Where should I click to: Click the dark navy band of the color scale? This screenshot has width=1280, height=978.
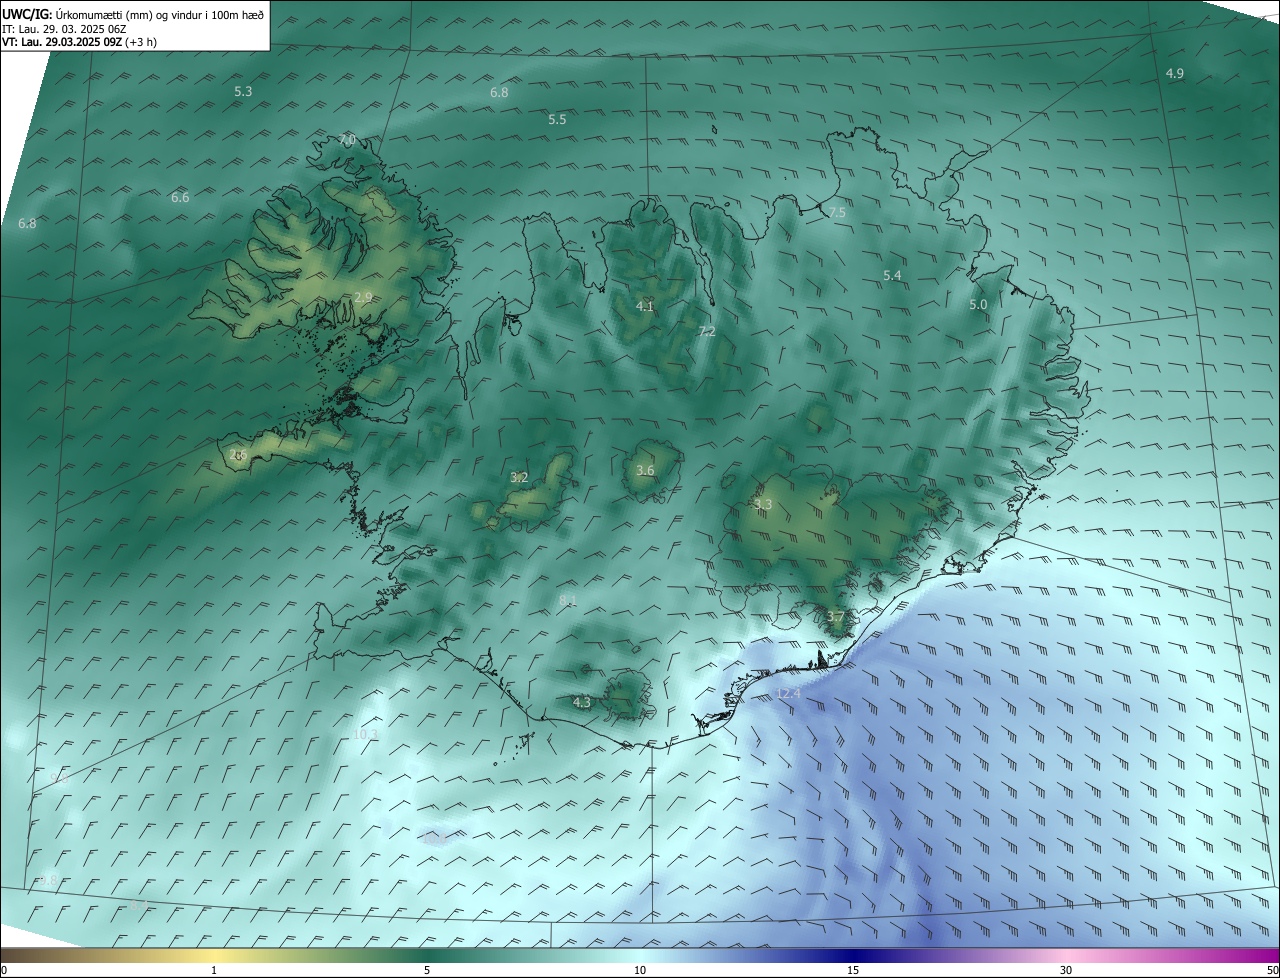pos(855,955)
